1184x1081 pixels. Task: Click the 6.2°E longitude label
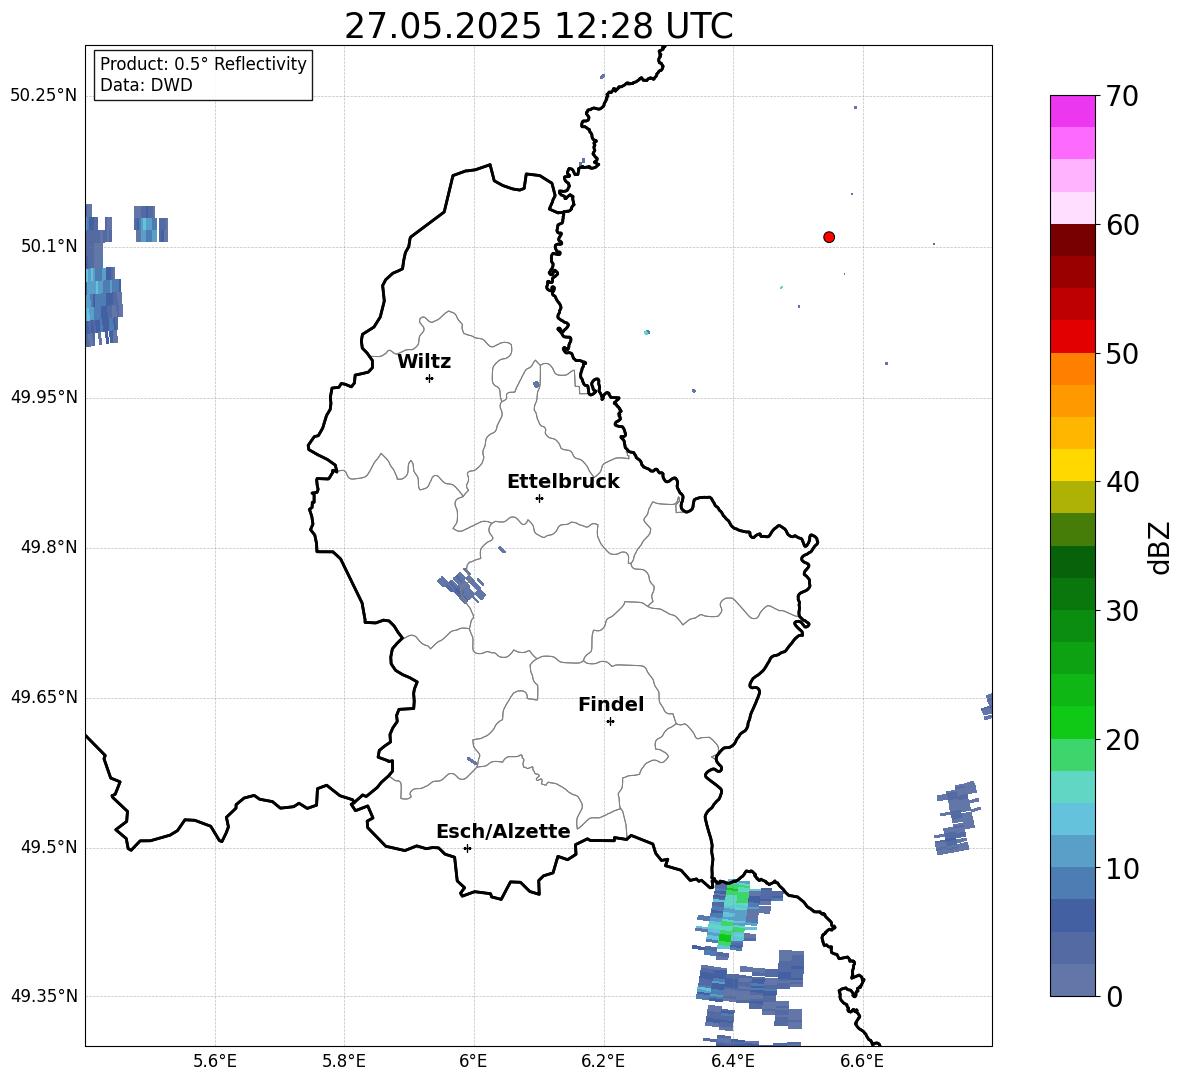click(603, 1061)
